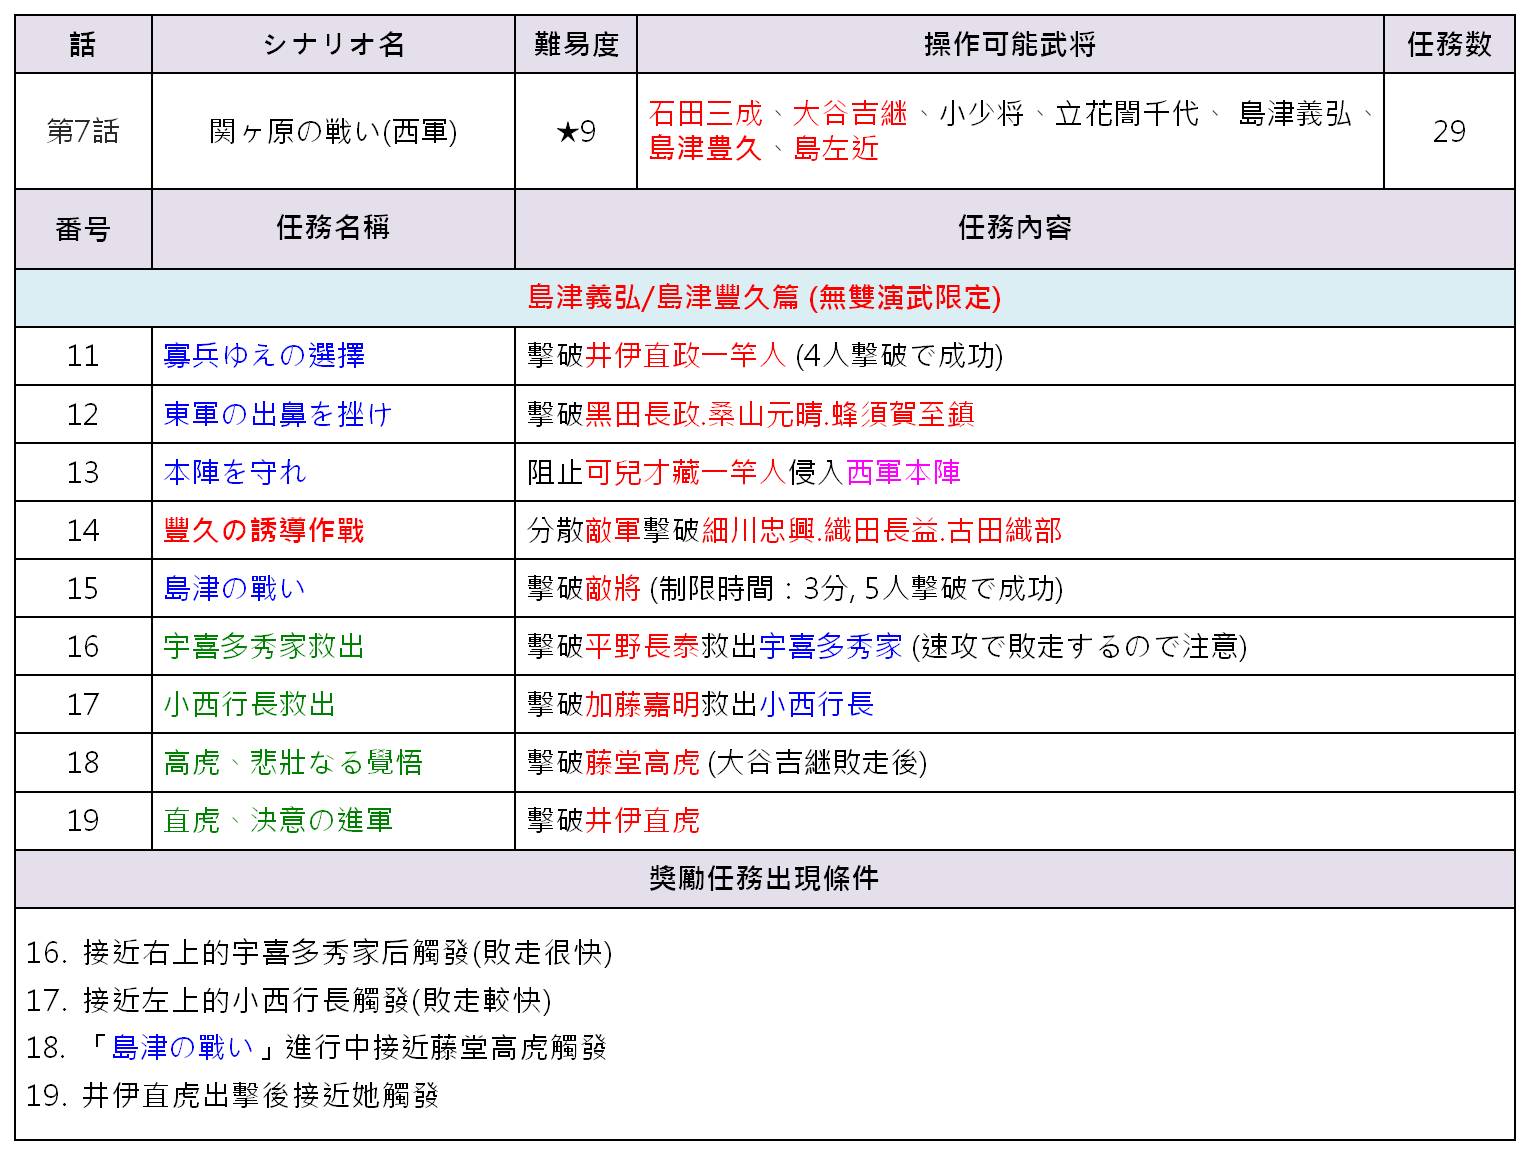This screenshot has height=1155, width=1530.
Task: Click mission number 12
Action: [83, 414]
